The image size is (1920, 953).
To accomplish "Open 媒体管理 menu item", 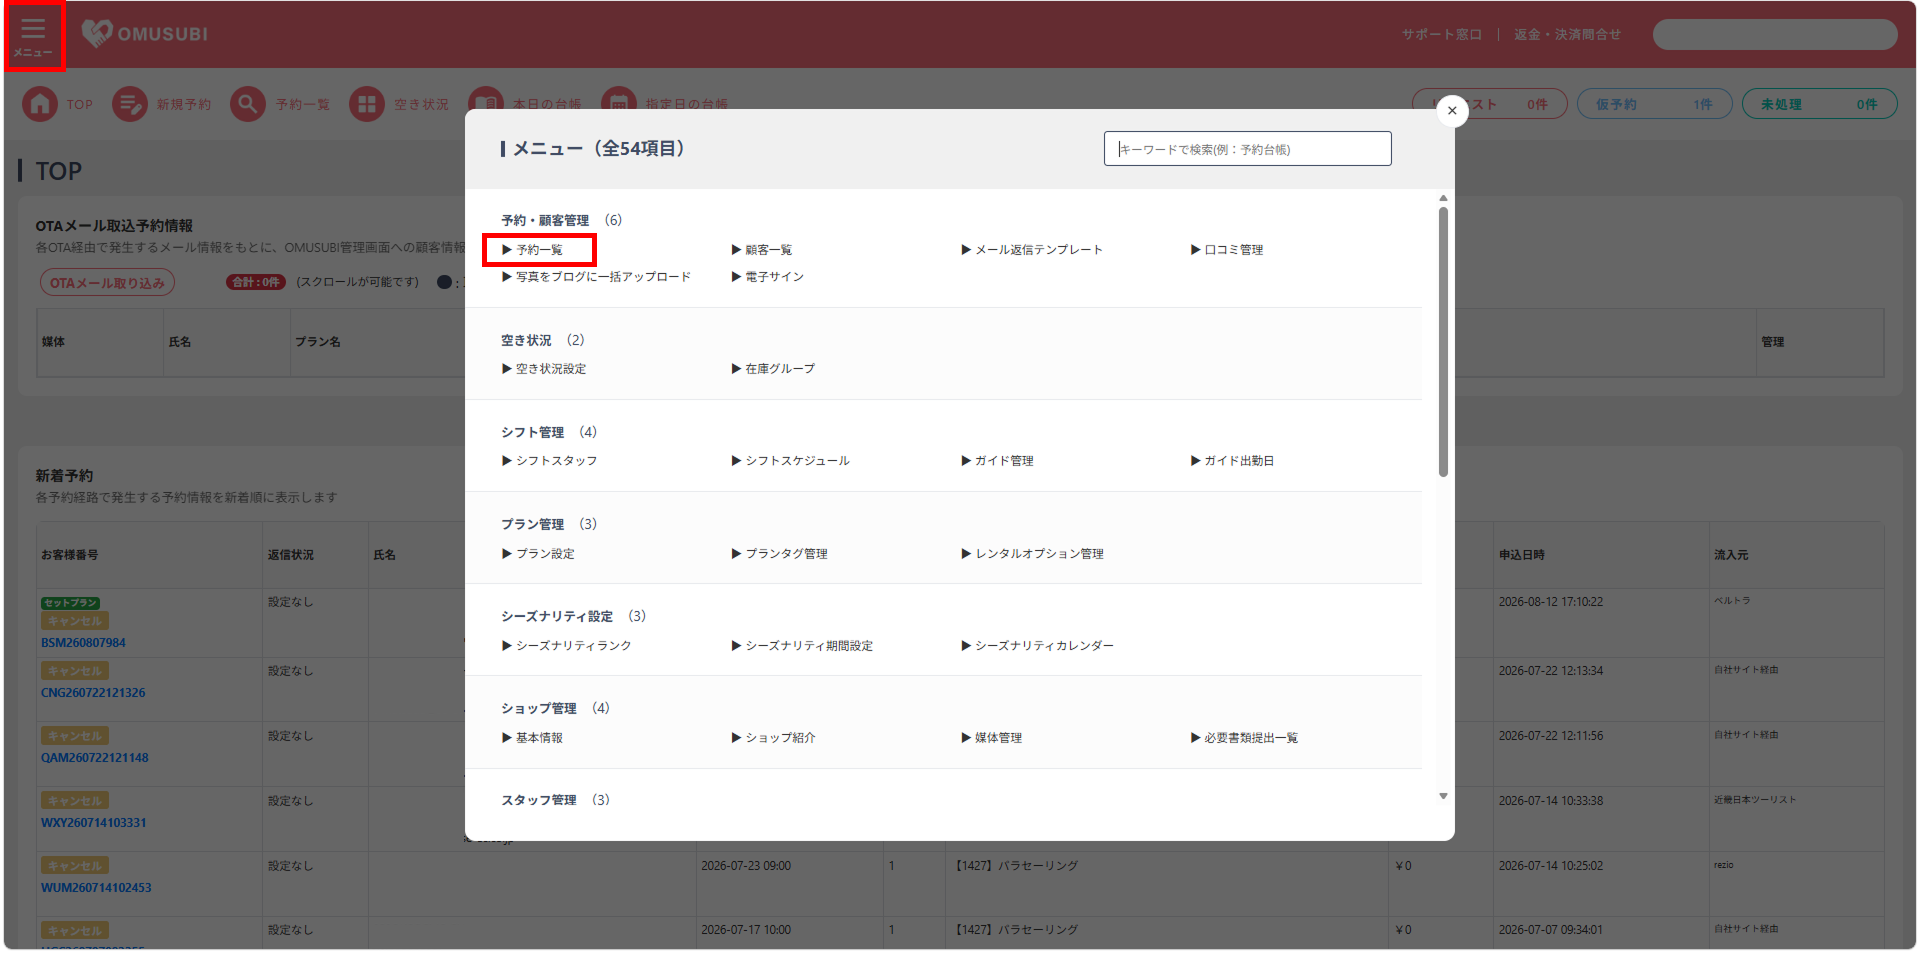I will [x=992, y=738].
